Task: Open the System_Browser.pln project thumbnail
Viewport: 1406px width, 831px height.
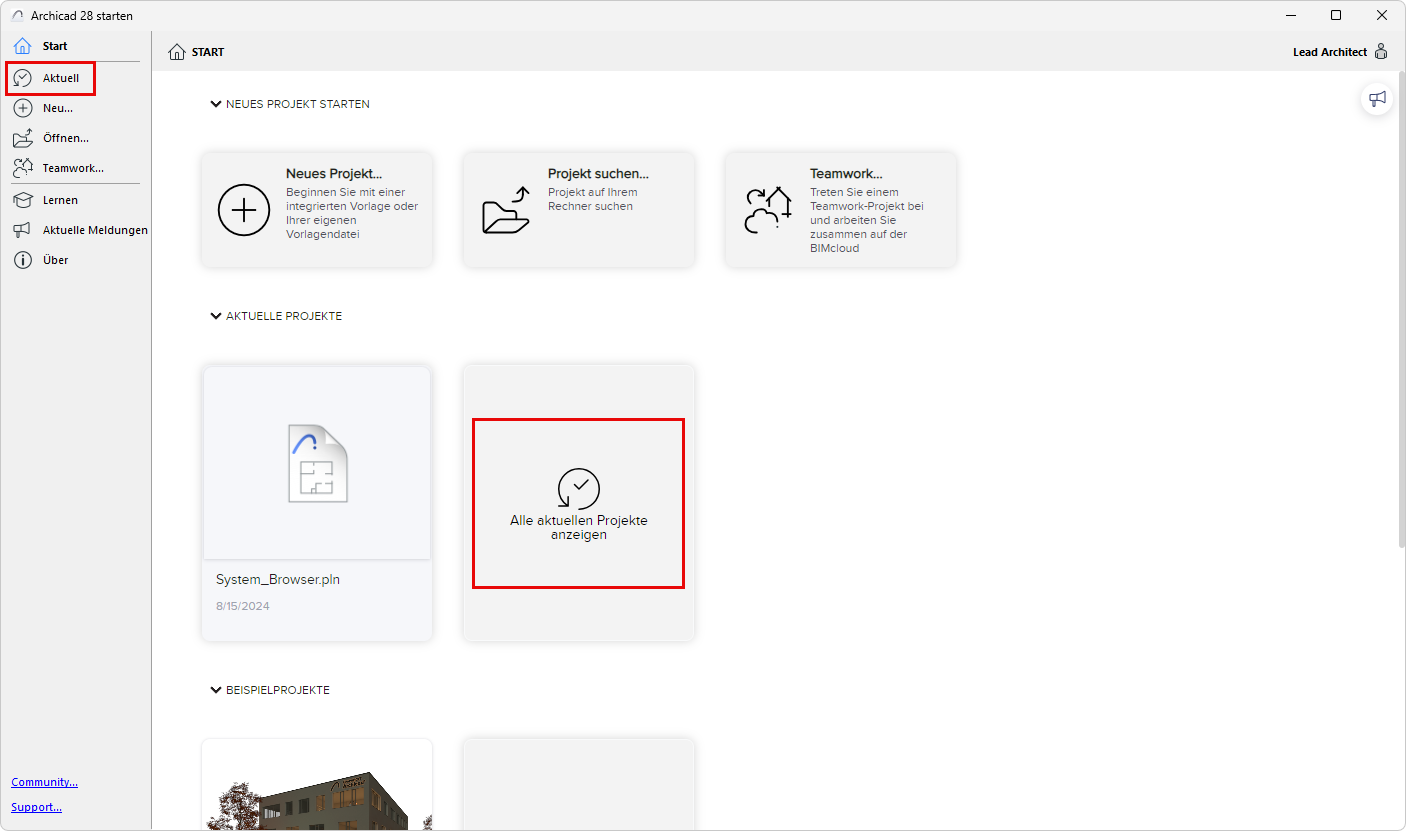Action: (x=317, y=463)
